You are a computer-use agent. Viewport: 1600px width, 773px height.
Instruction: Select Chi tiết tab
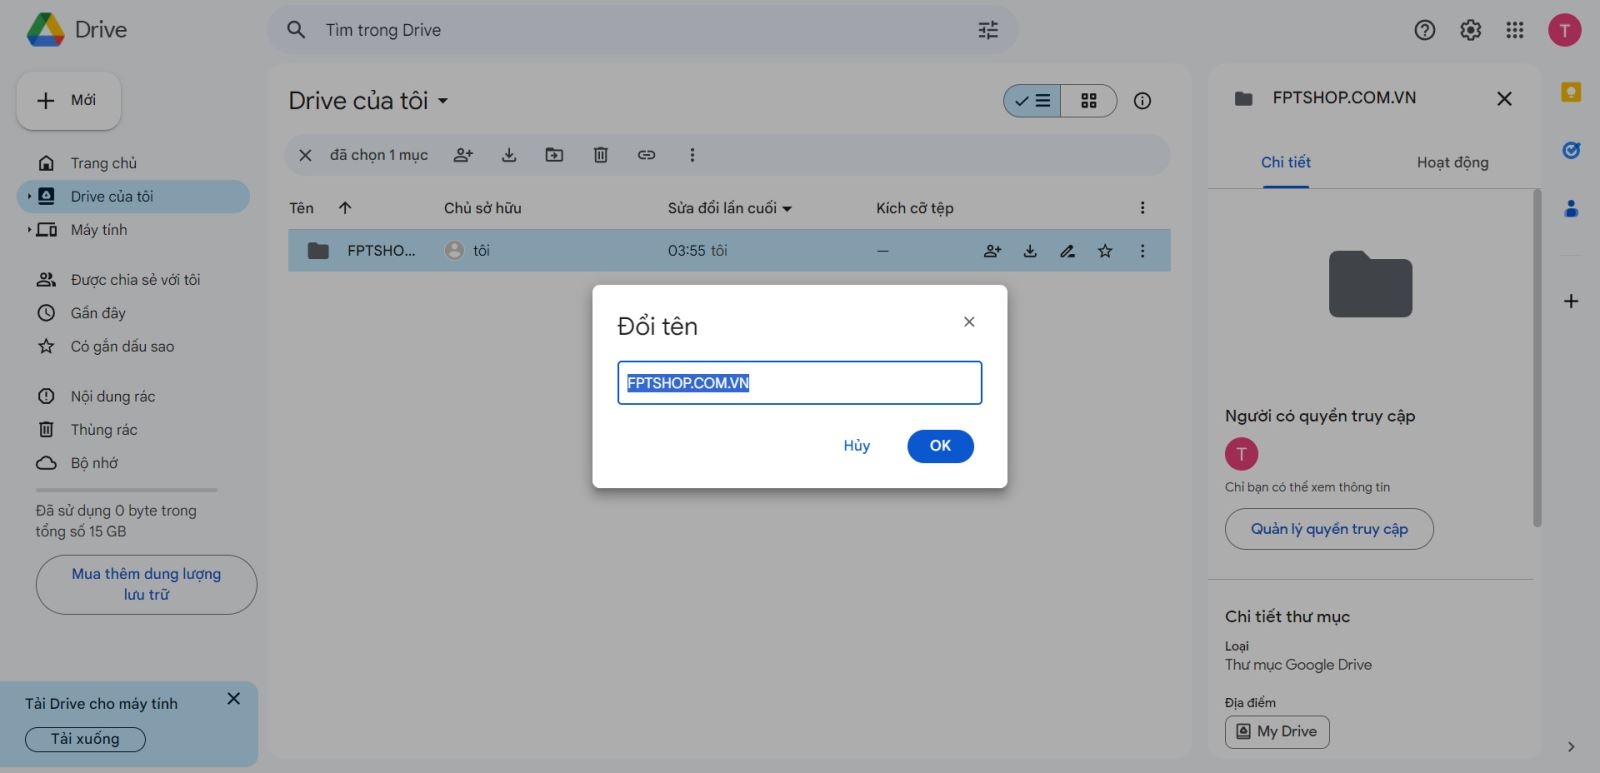1285,162
